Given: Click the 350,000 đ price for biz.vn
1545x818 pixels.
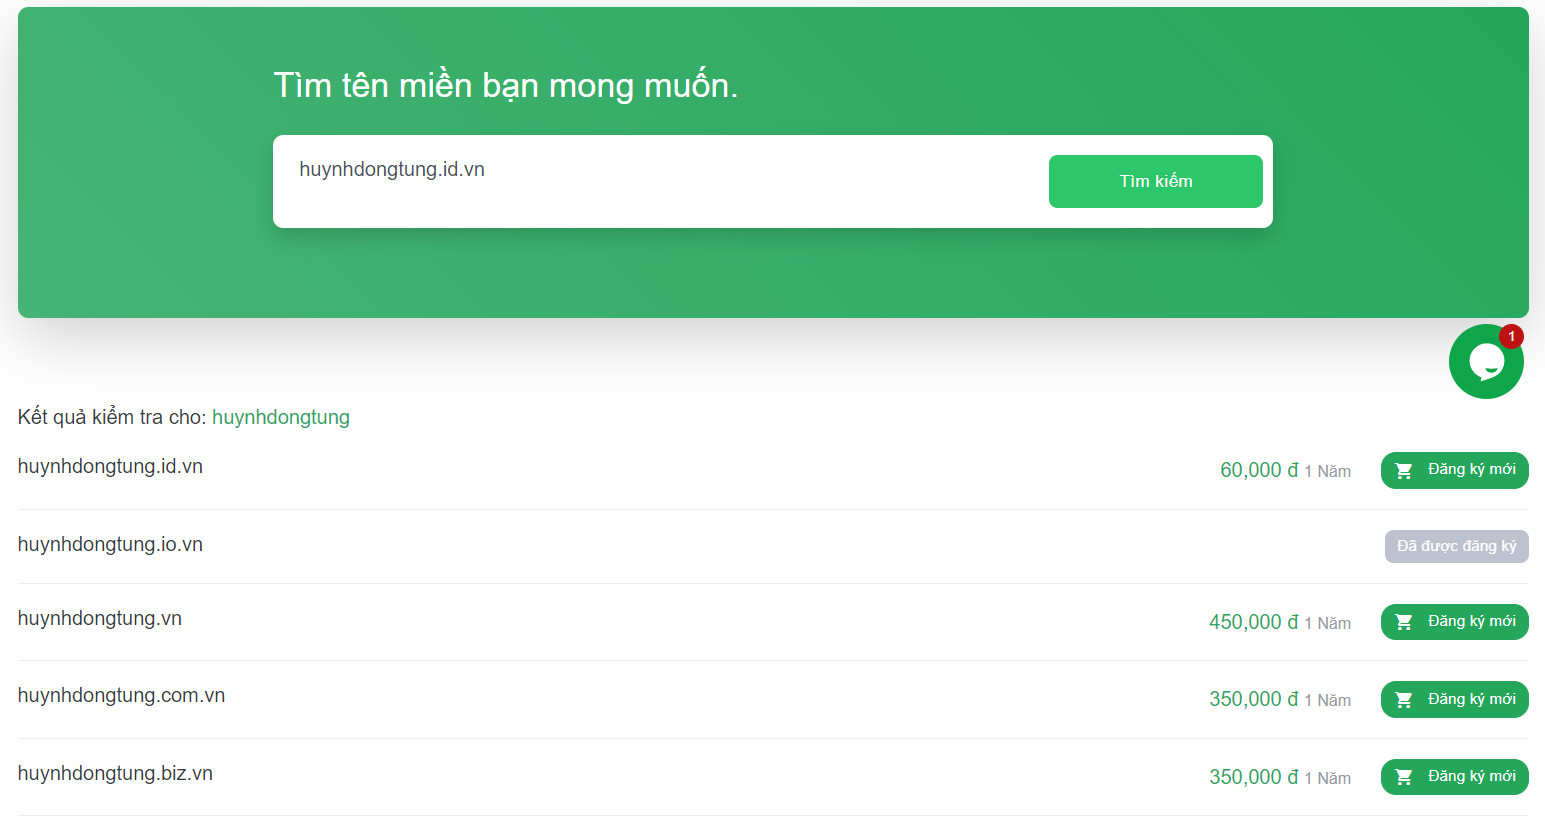Looking at the screenshot, I should [x=1254, y=777].
